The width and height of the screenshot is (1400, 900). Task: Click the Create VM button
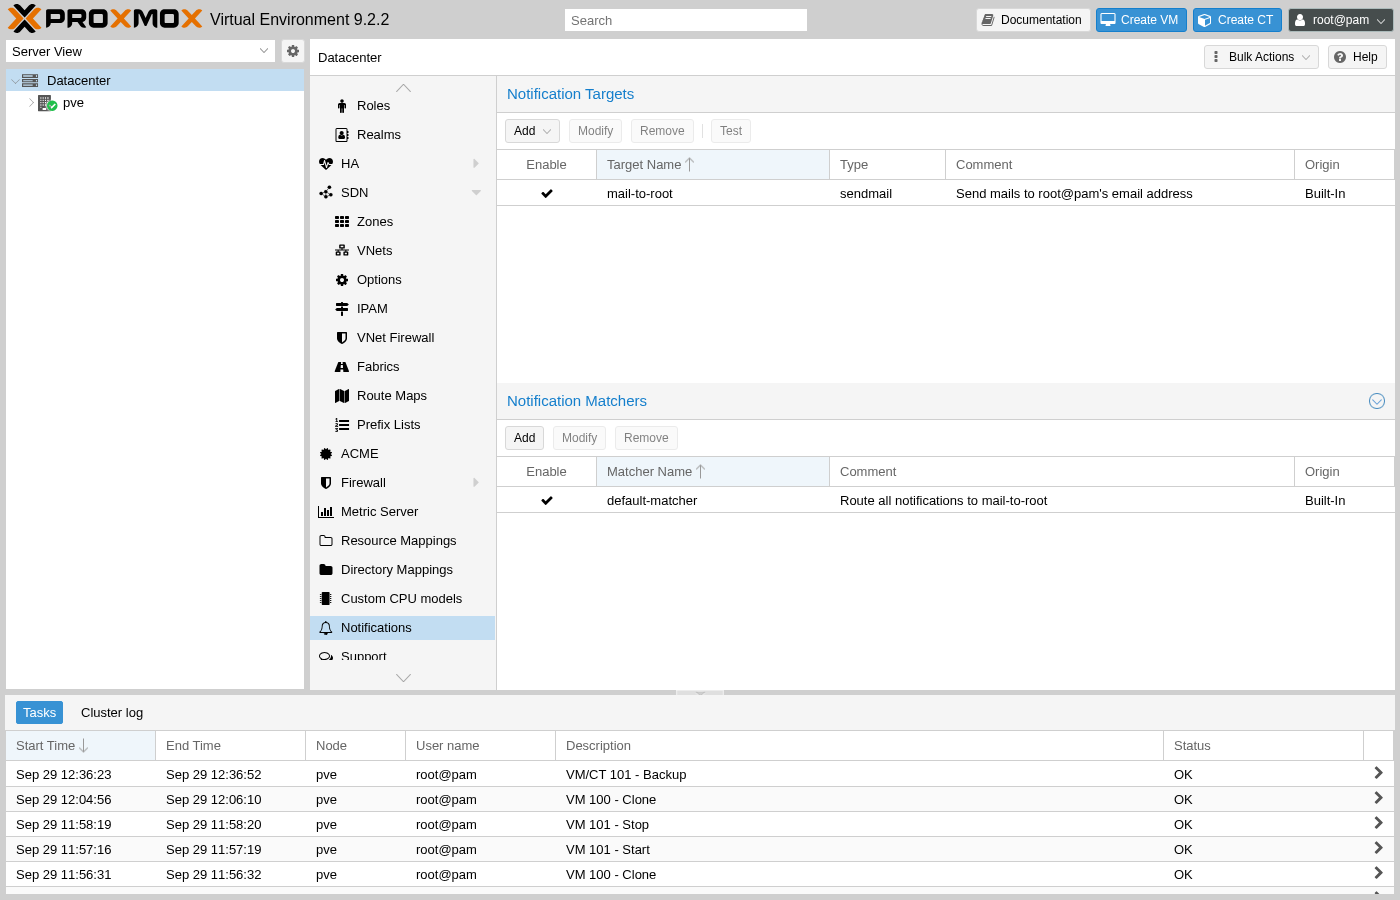click(1141, 20)
